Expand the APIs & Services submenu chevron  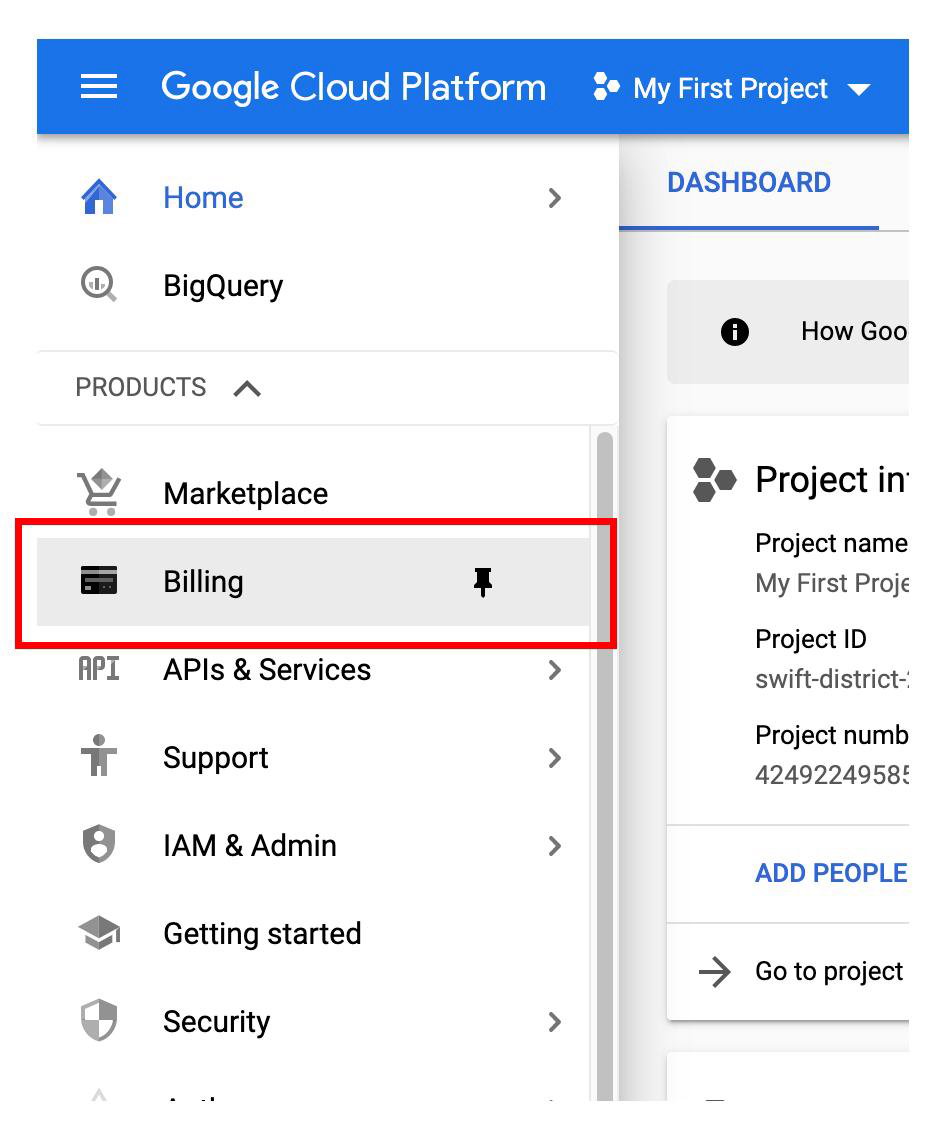pyautogui.click(x=554, y=670)
